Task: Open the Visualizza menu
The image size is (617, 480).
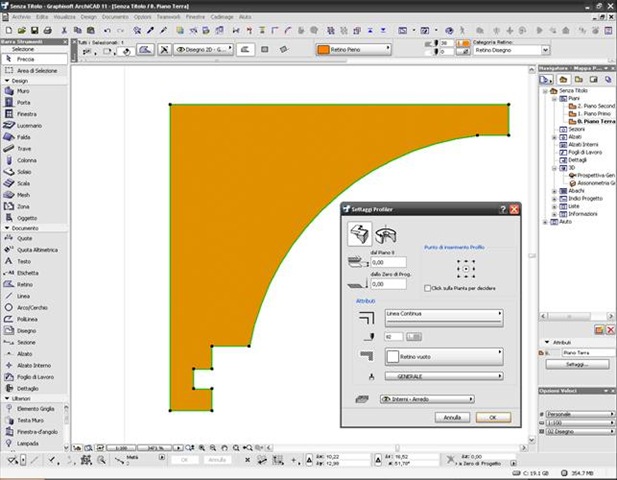Action: pos(63,17)
